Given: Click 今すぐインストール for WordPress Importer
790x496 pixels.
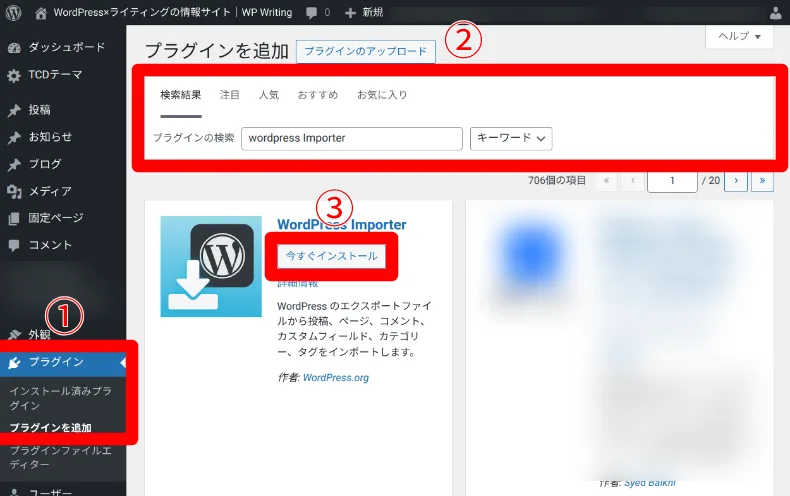Looking at the screenshot, I should pyautogui.click(x=332, y=256).
